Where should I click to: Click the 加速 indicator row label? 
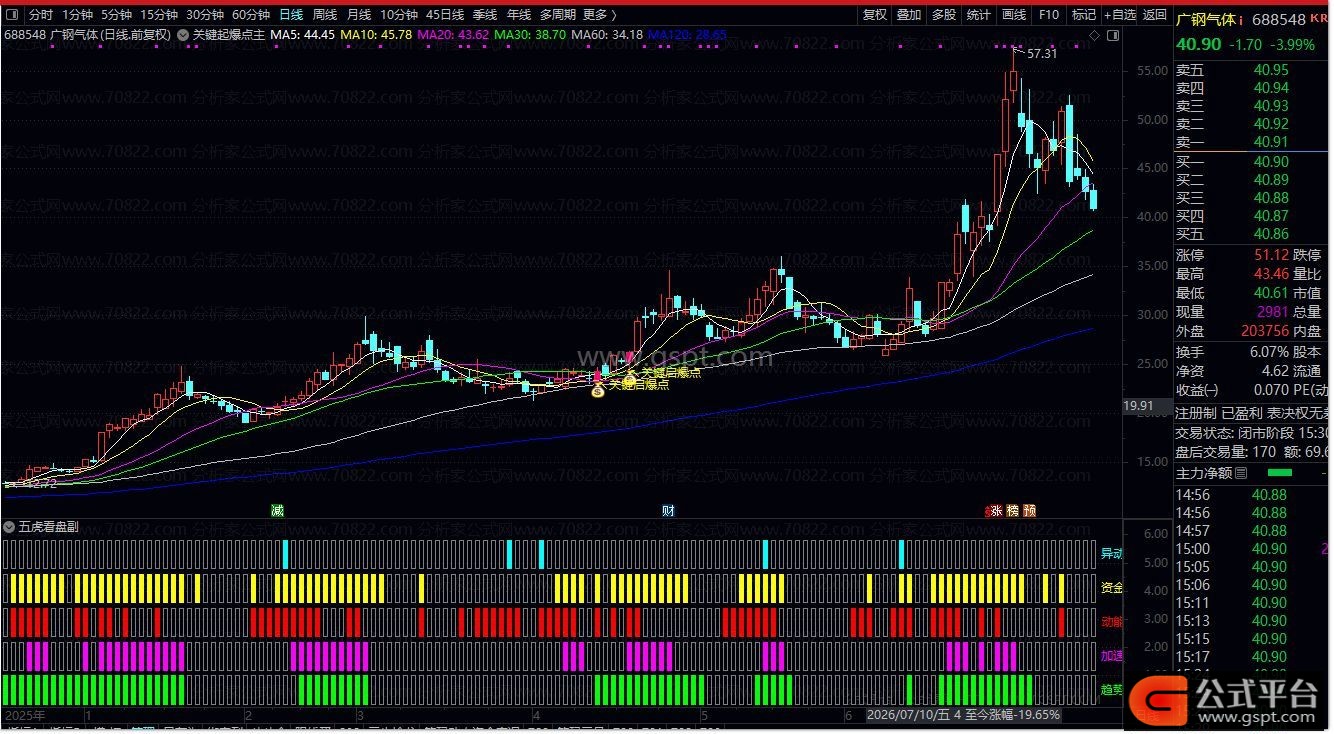point(1111,656)
